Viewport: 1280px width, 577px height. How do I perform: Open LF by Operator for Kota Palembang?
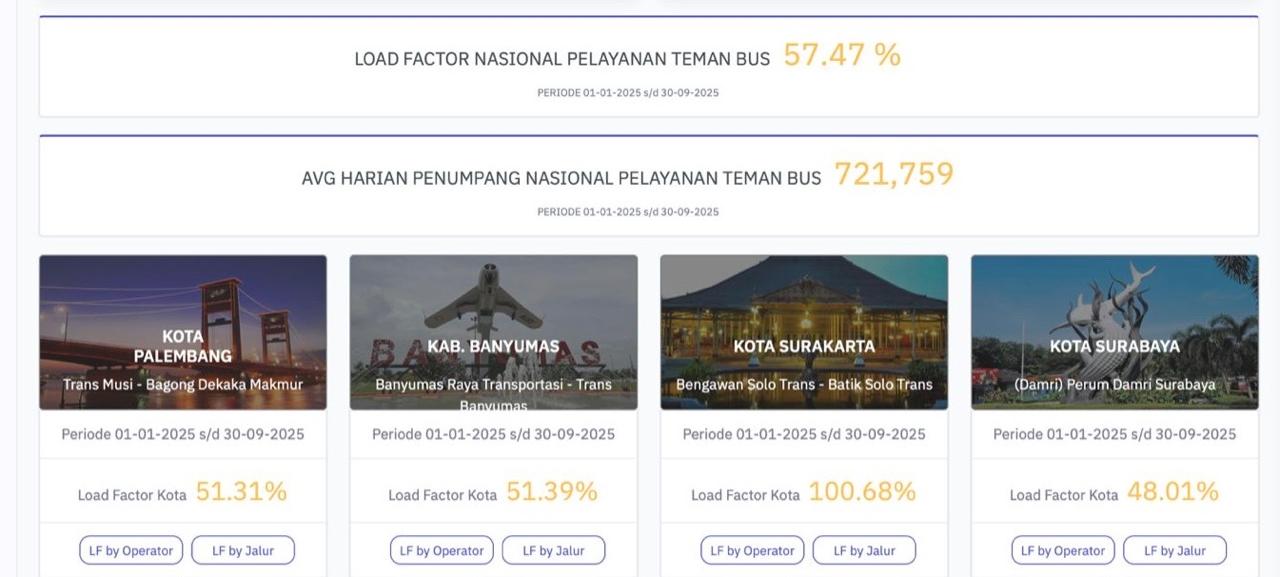[x=131, y=550]
